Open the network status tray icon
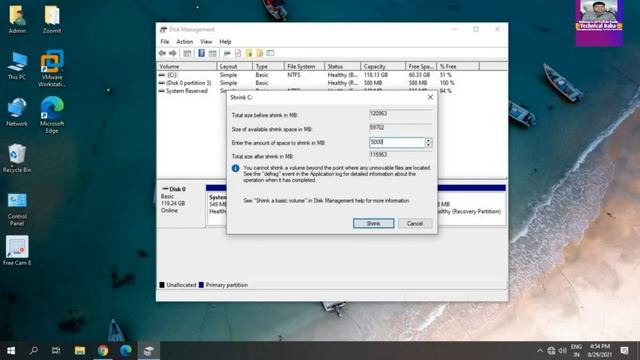The height and width of the screenshot is (360, 640). [551, 351]
